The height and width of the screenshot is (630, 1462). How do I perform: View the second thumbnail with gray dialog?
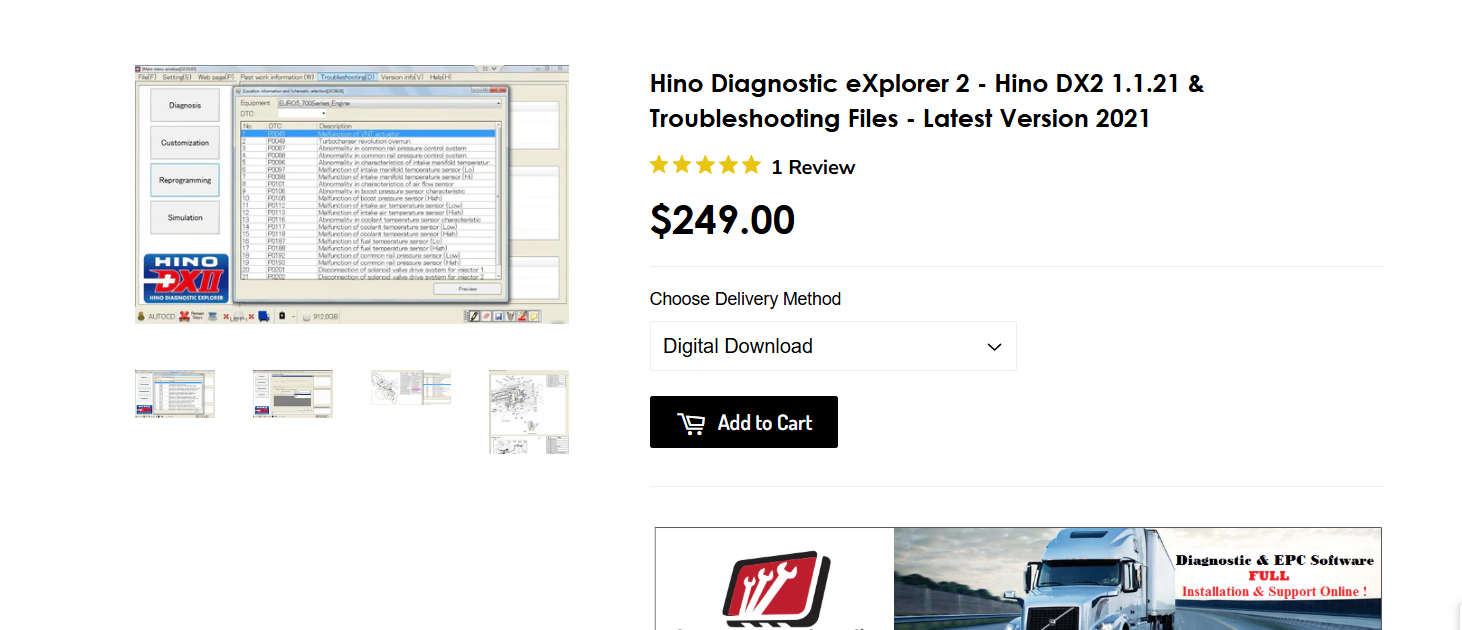point(293,394)
